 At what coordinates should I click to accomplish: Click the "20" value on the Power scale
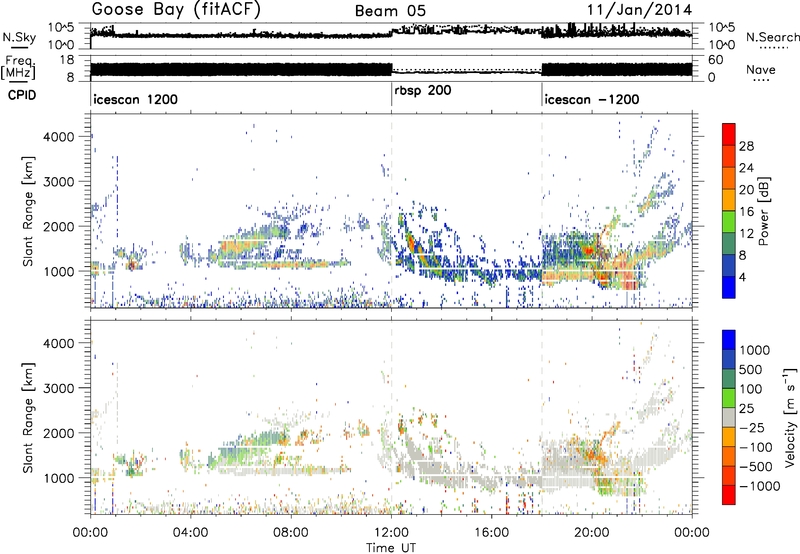pyautogui.click(x=746, y=190)
